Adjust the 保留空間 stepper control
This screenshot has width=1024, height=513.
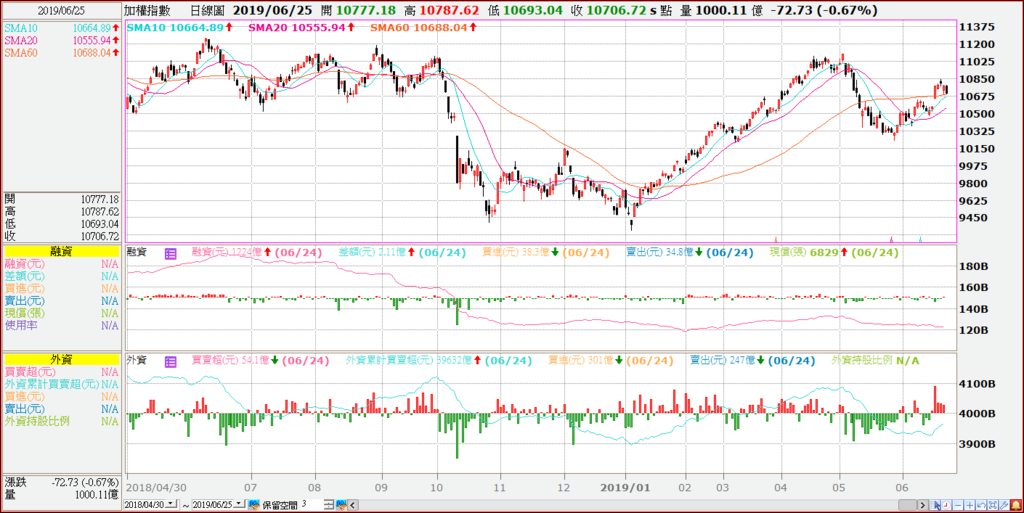329,505
